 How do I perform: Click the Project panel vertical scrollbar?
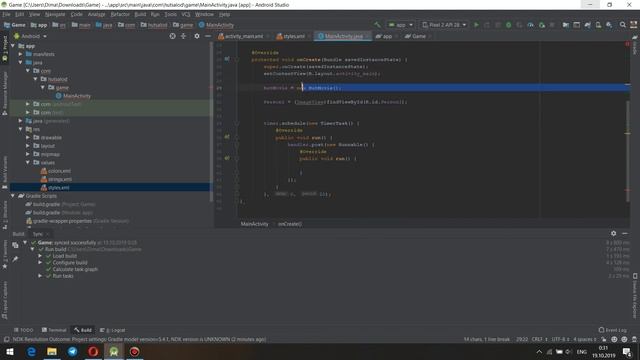pos(211,122)
